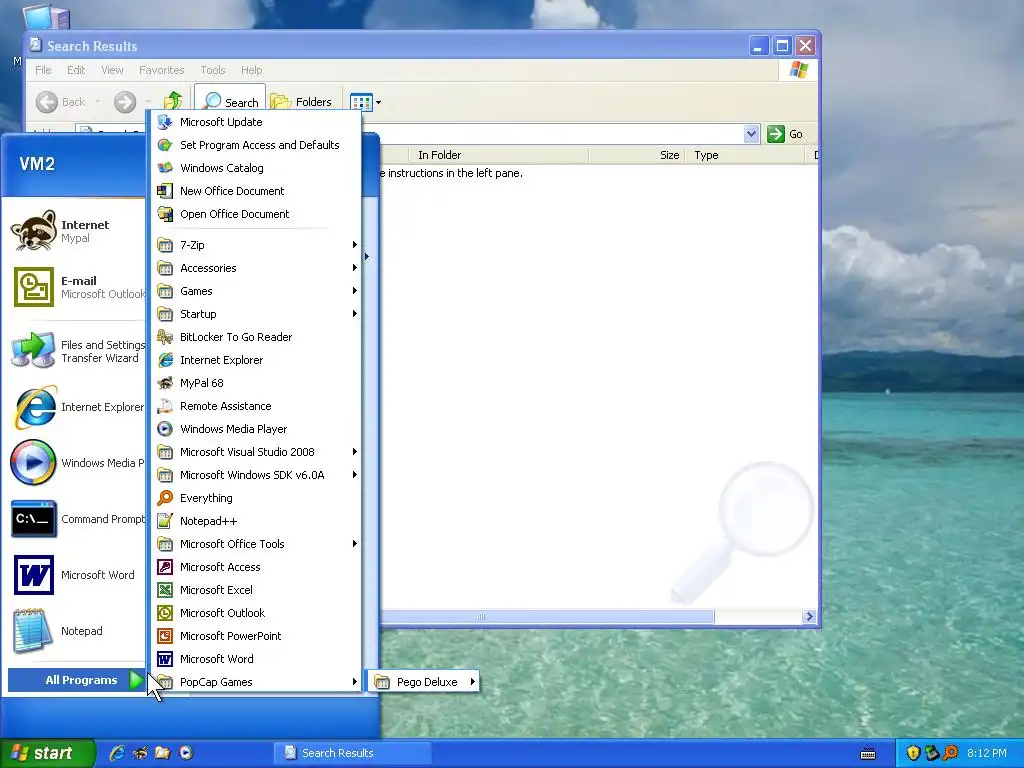
Task: Open Mypal Internet pinned item
Action: [75, 231]
